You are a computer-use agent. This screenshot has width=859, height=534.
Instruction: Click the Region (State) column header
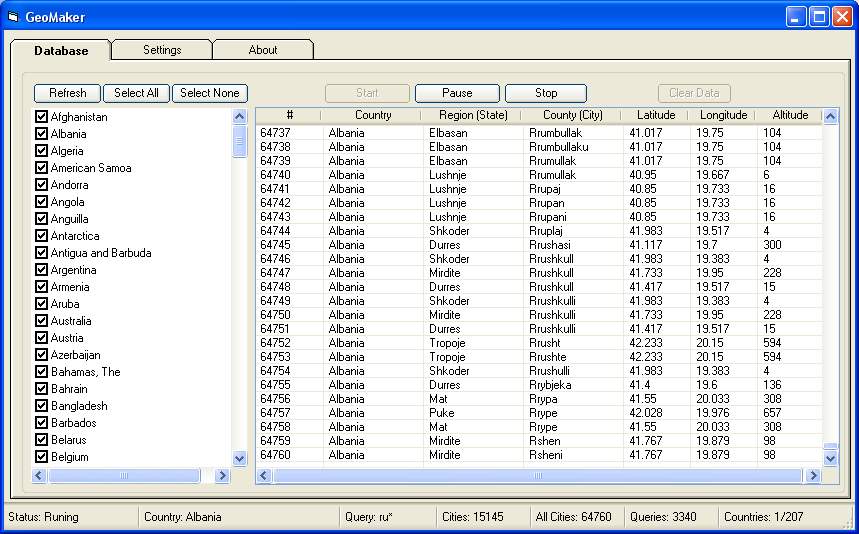(x=473, y=115)
